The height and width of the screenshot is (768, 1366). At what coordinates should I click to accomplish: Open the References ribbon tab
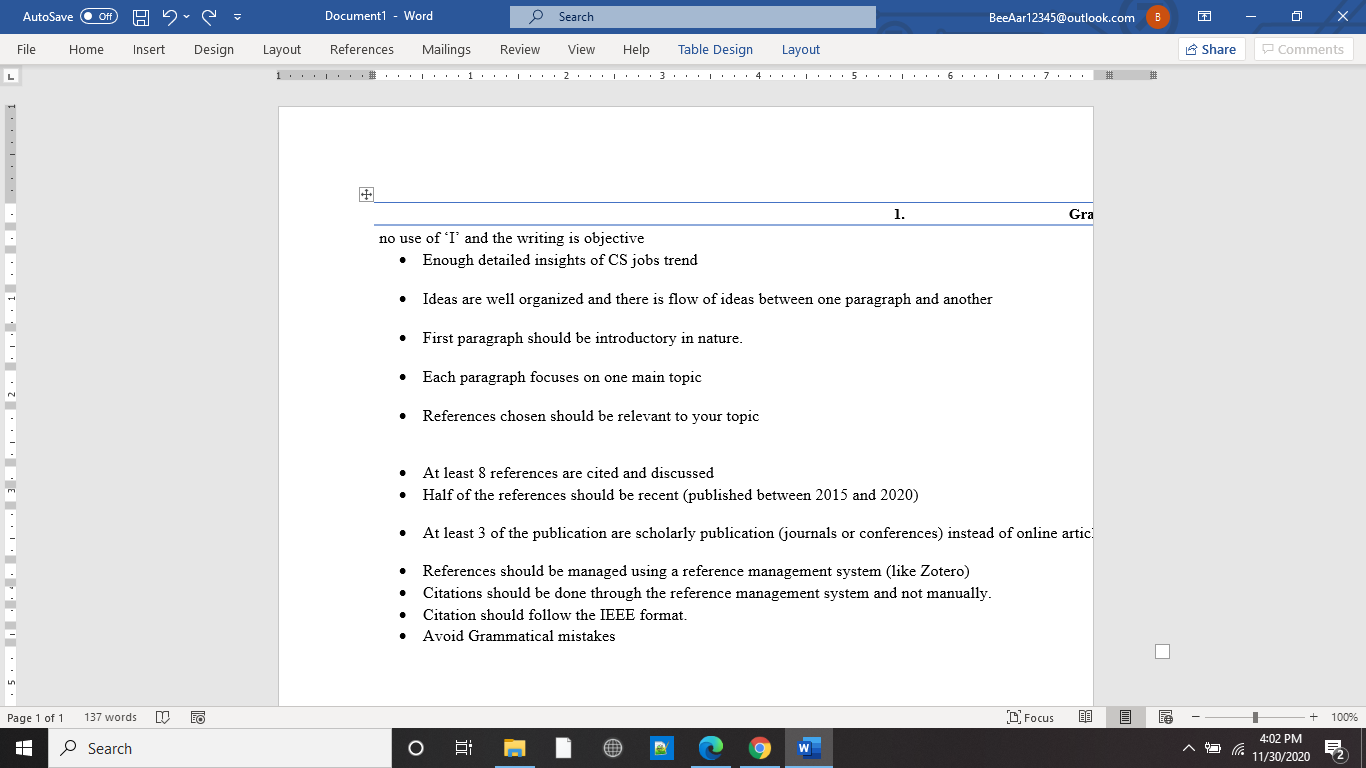(362, 49)
